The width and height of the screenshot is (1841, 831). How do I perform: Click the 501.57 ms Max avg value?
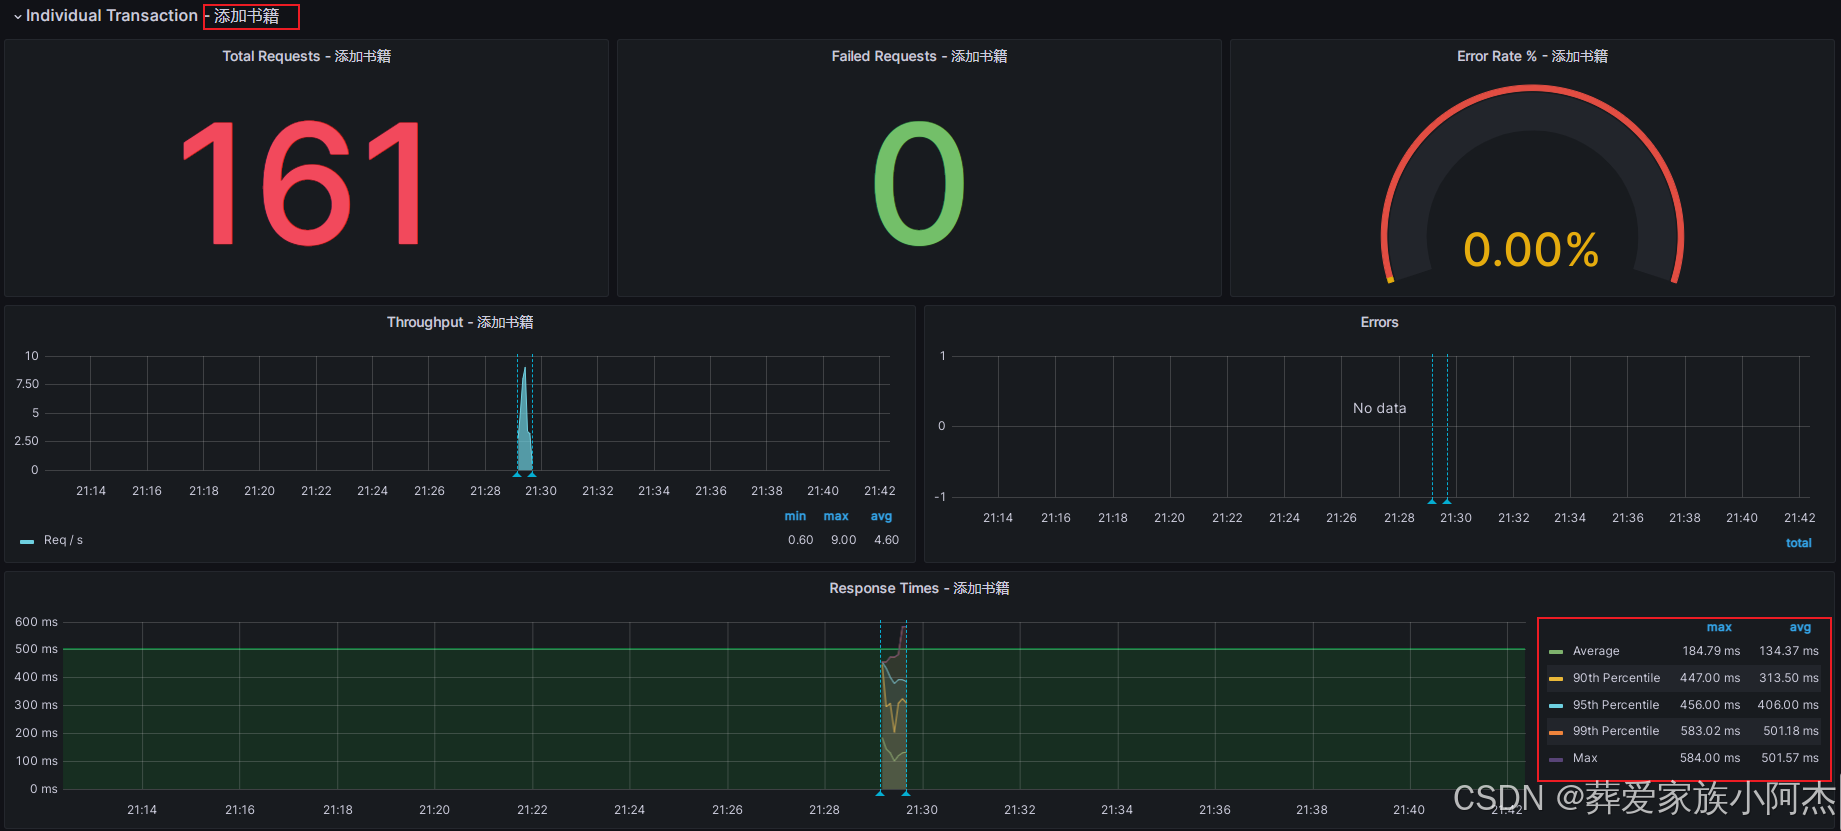tap(1790, 758)
